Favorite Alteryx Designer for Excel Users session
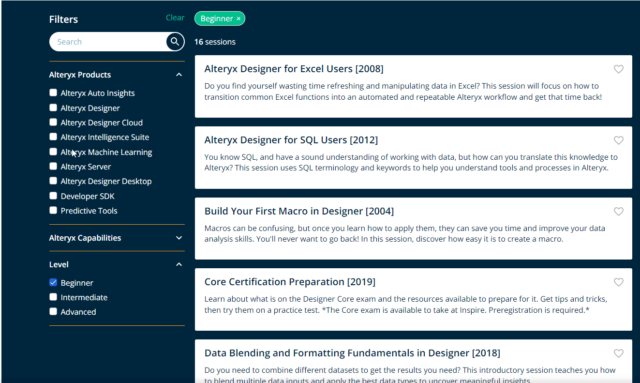Viewport: 640px width, 383px height. [618, 69]
